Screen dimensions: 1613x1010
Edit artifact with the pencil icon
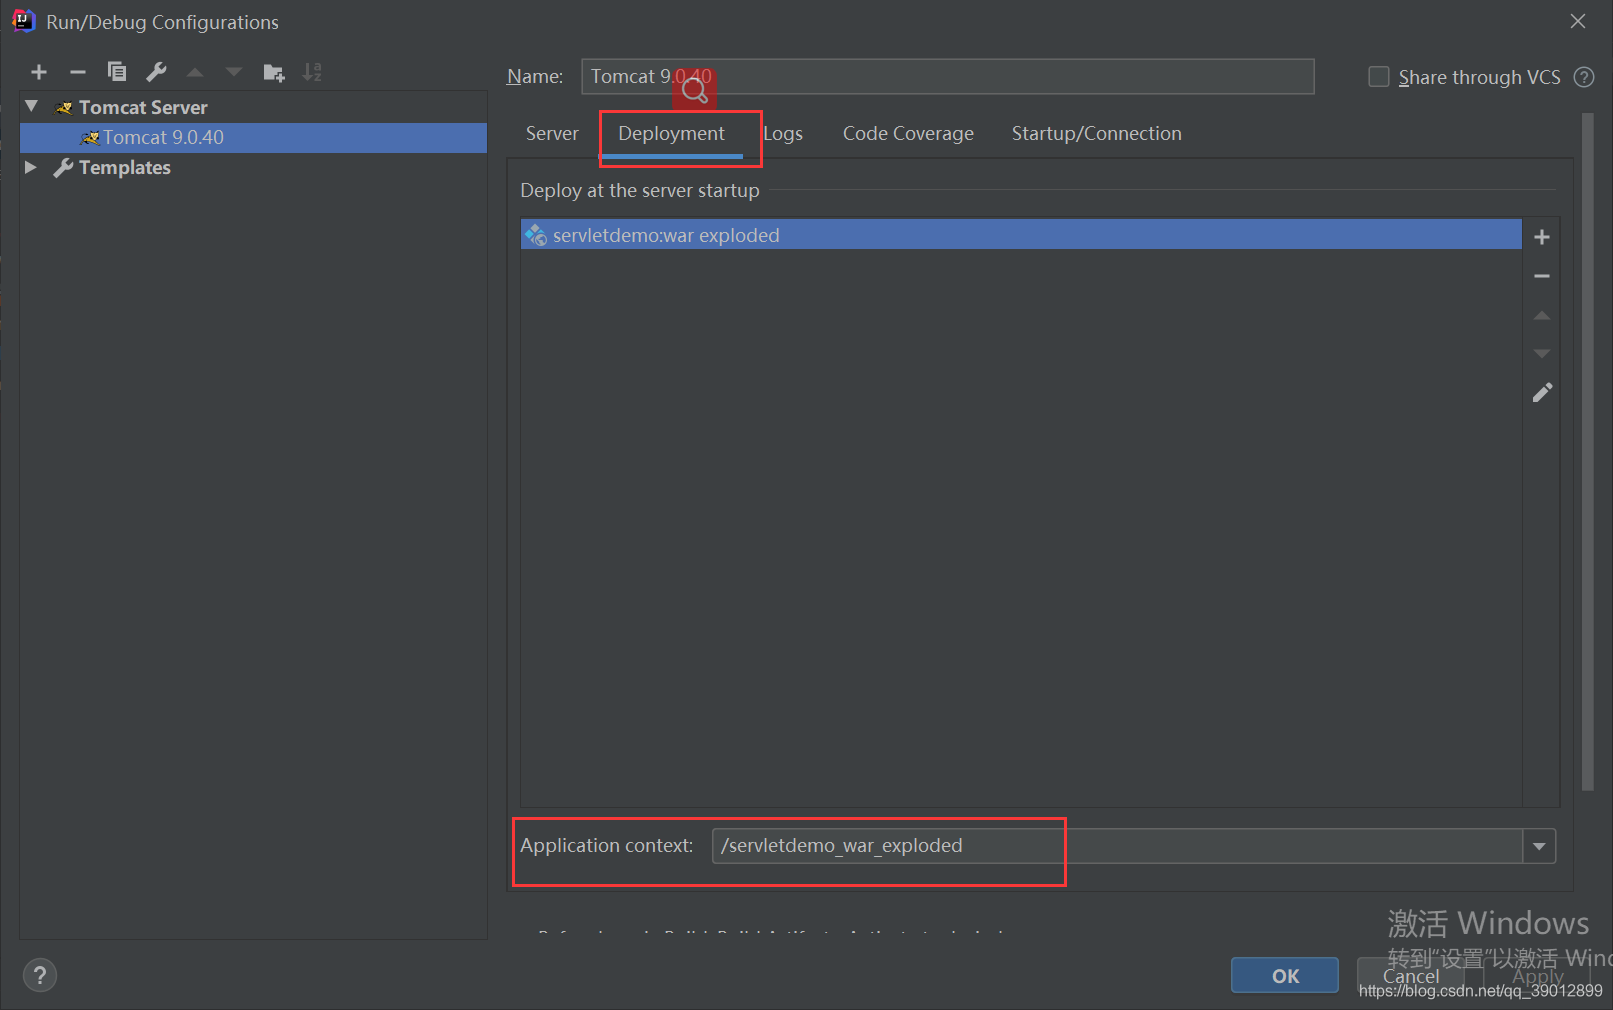tap(1542, 392)
